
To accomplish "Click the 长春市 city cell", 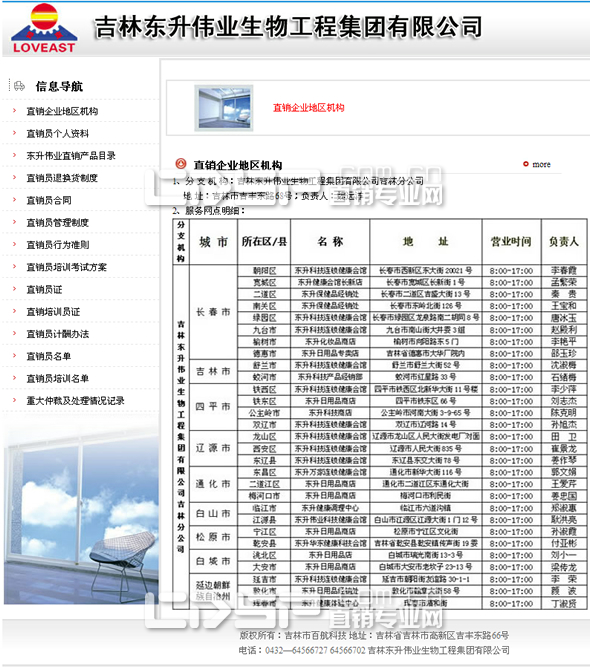I will click(x=213, y=312).
